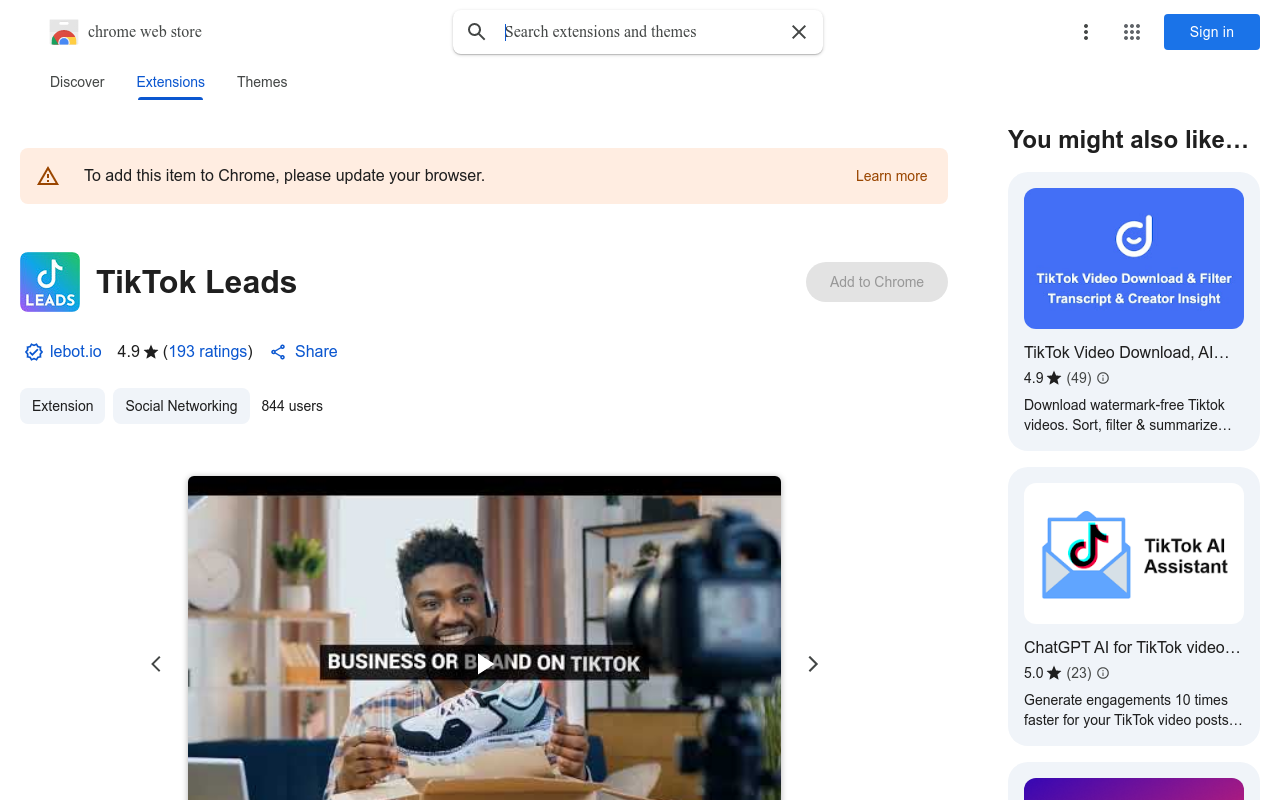Click the verified publisher badge icon

34,352
